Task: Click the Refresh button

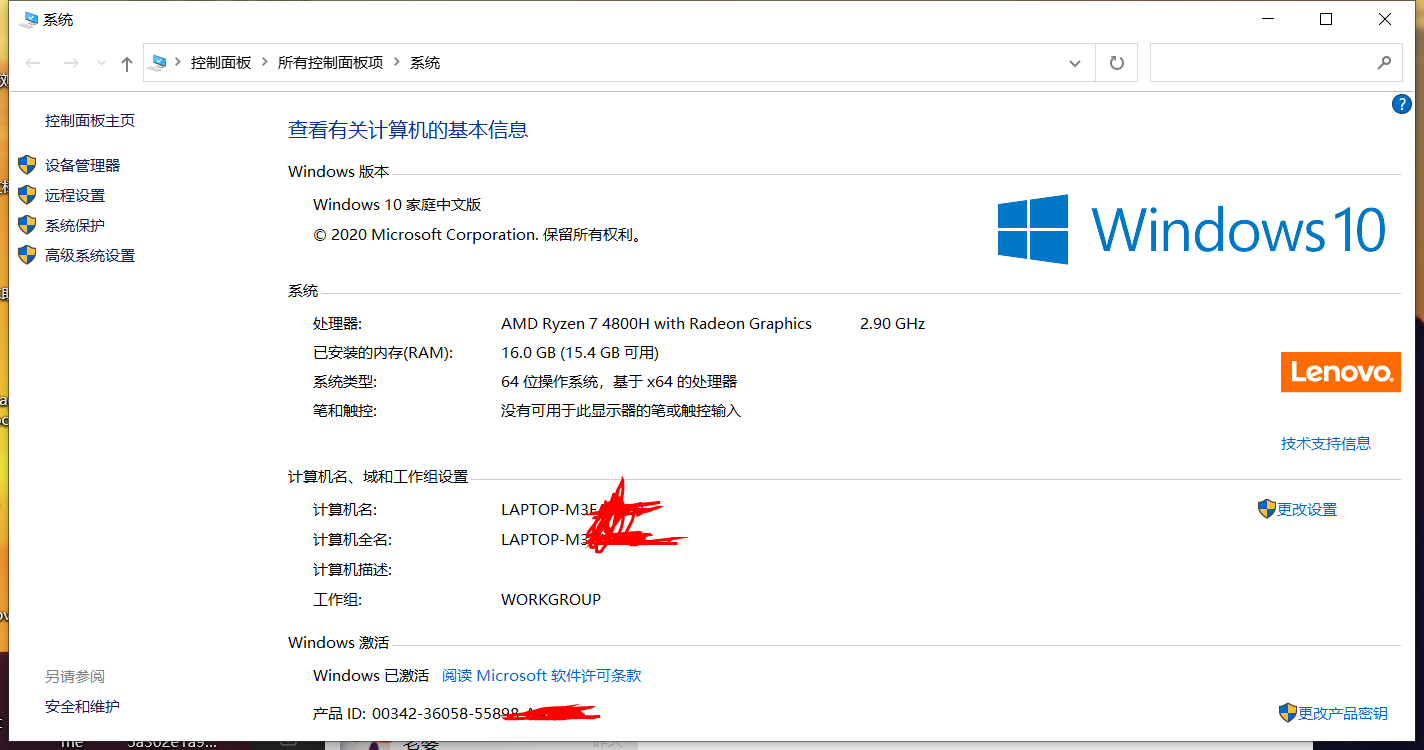Action: [1117, 63]
